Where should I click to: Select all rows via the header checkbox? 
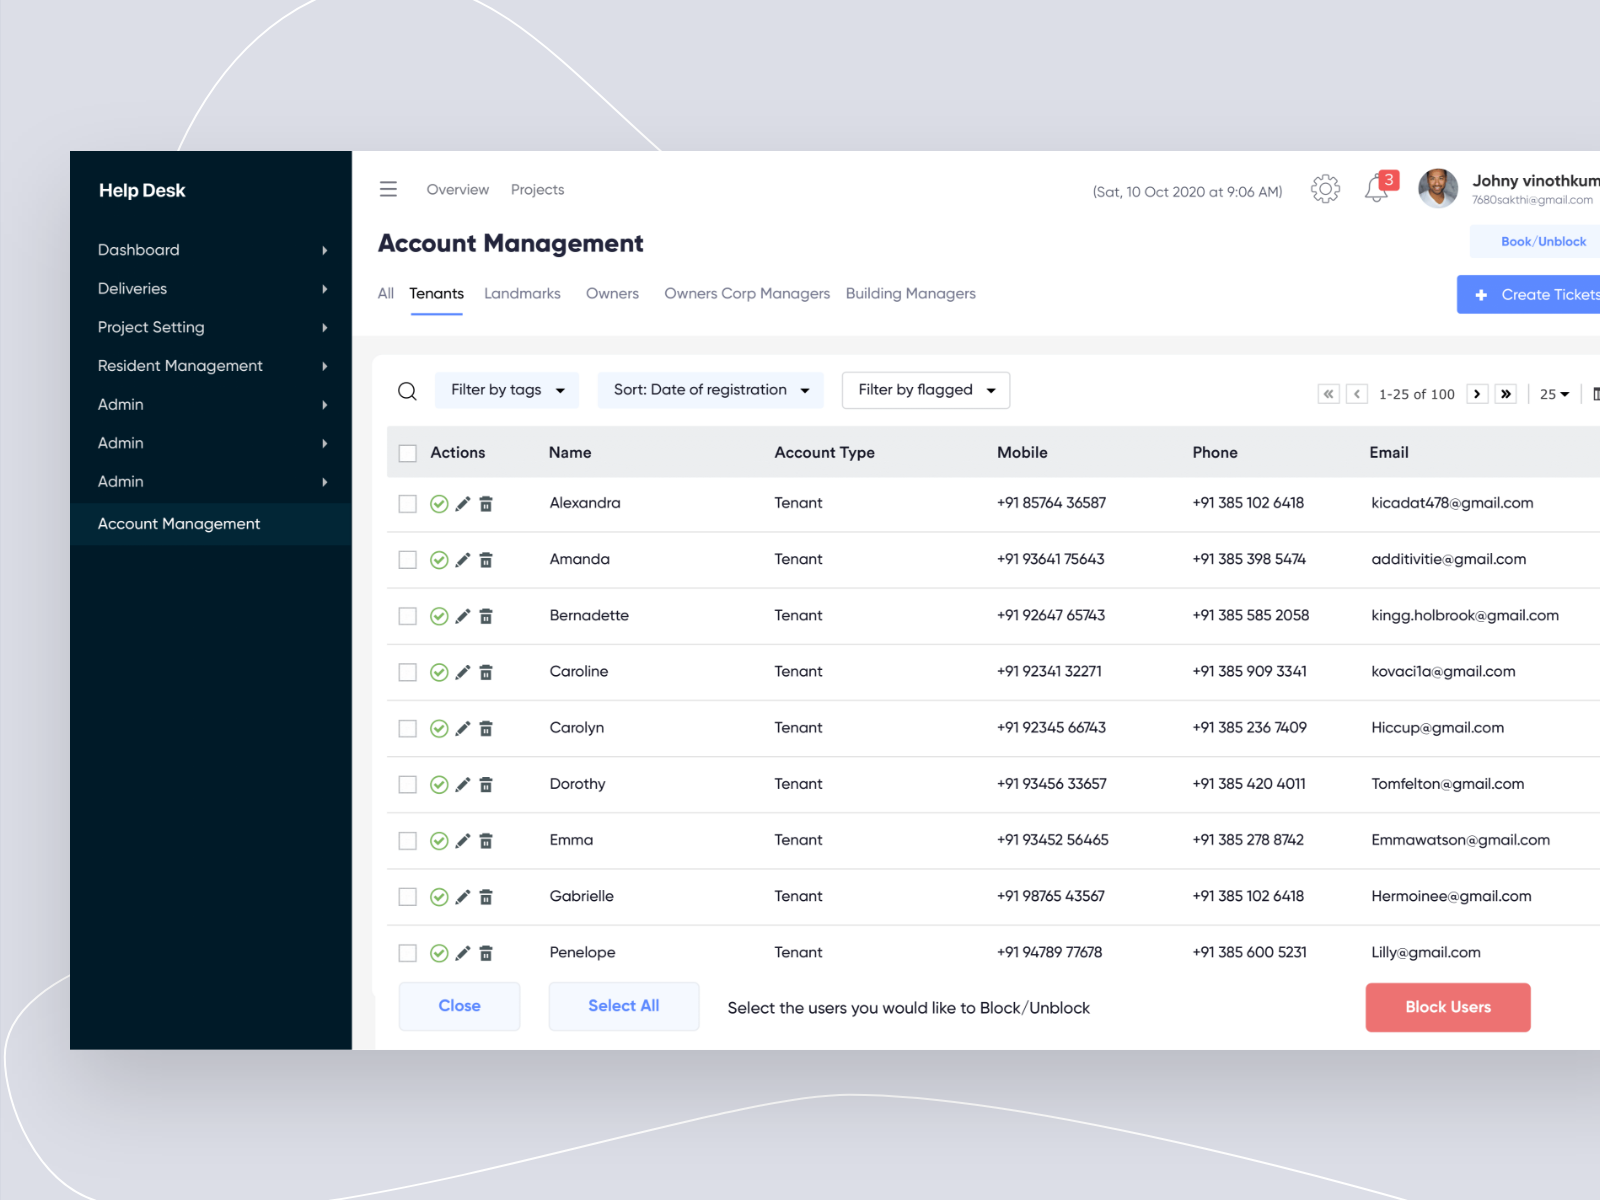[x=407, y=452]
